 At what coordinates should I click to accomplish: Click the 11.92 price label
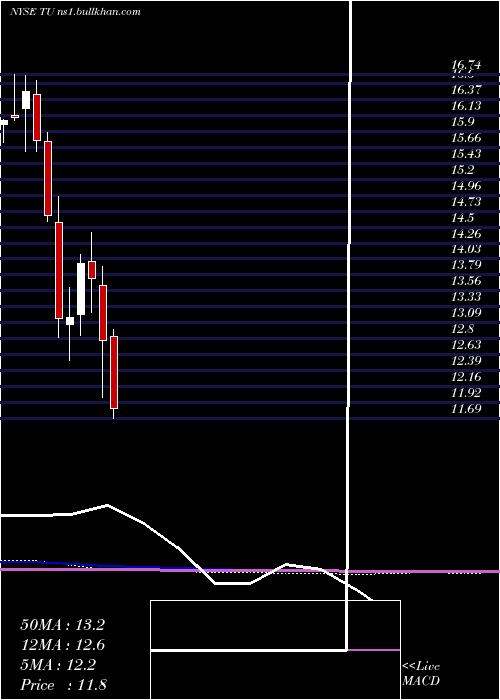[466, 393]
